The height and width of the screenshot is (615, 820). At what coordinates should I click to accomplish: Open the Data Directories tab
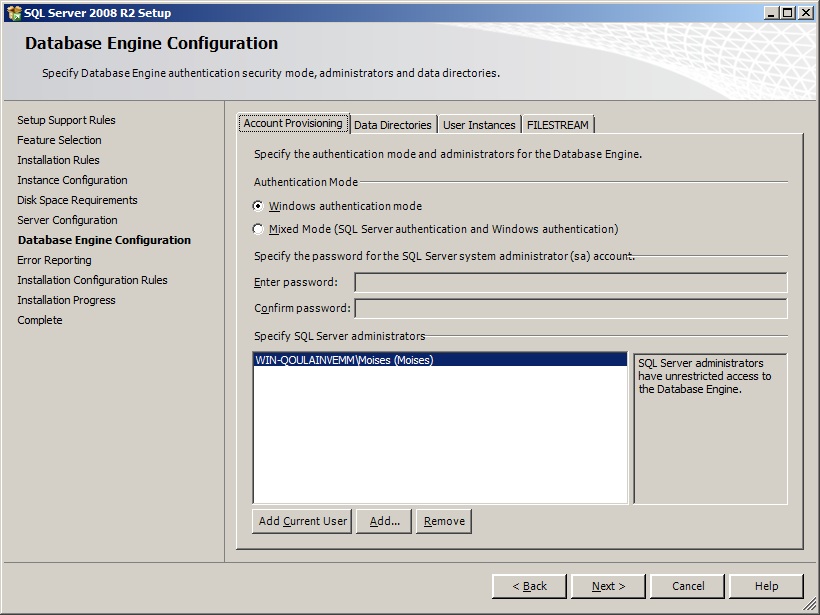click(393, 125)
